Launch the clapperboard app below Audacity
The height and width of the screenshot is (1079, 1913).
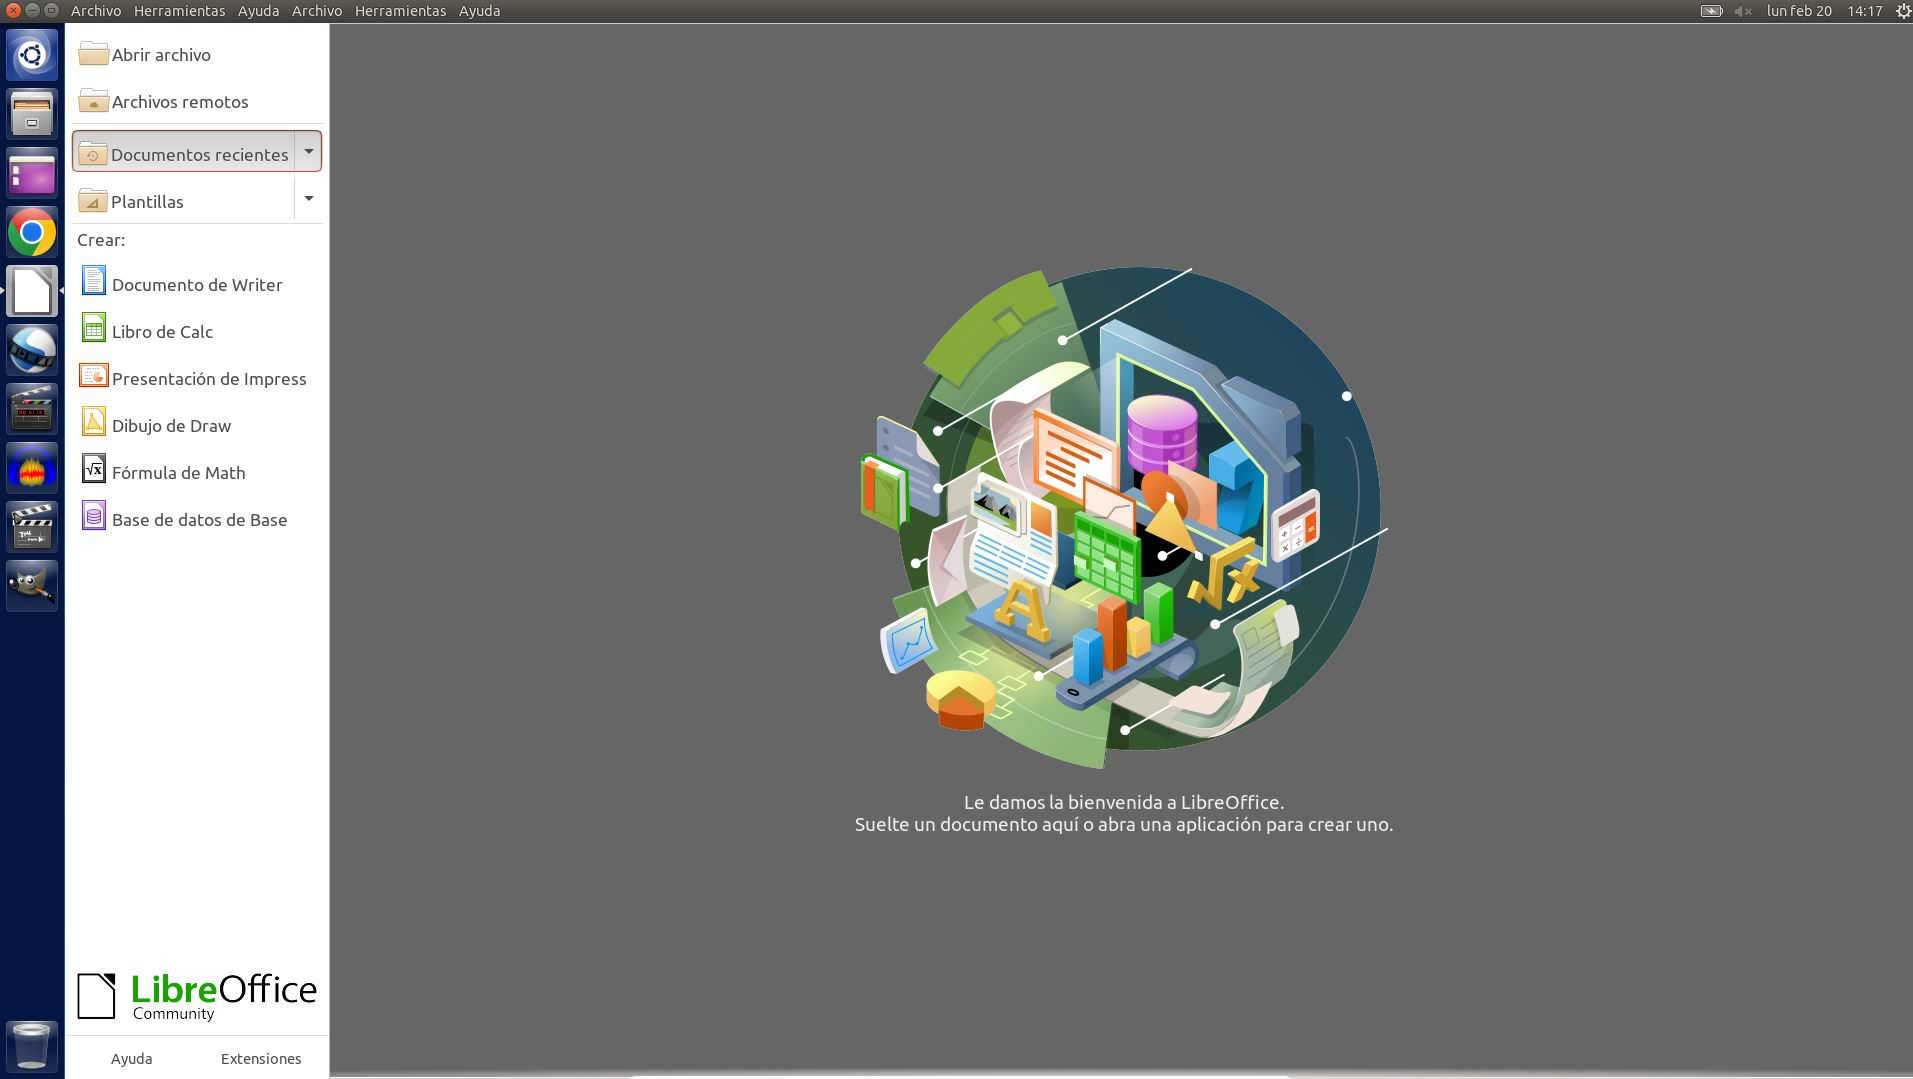(32, 527)
